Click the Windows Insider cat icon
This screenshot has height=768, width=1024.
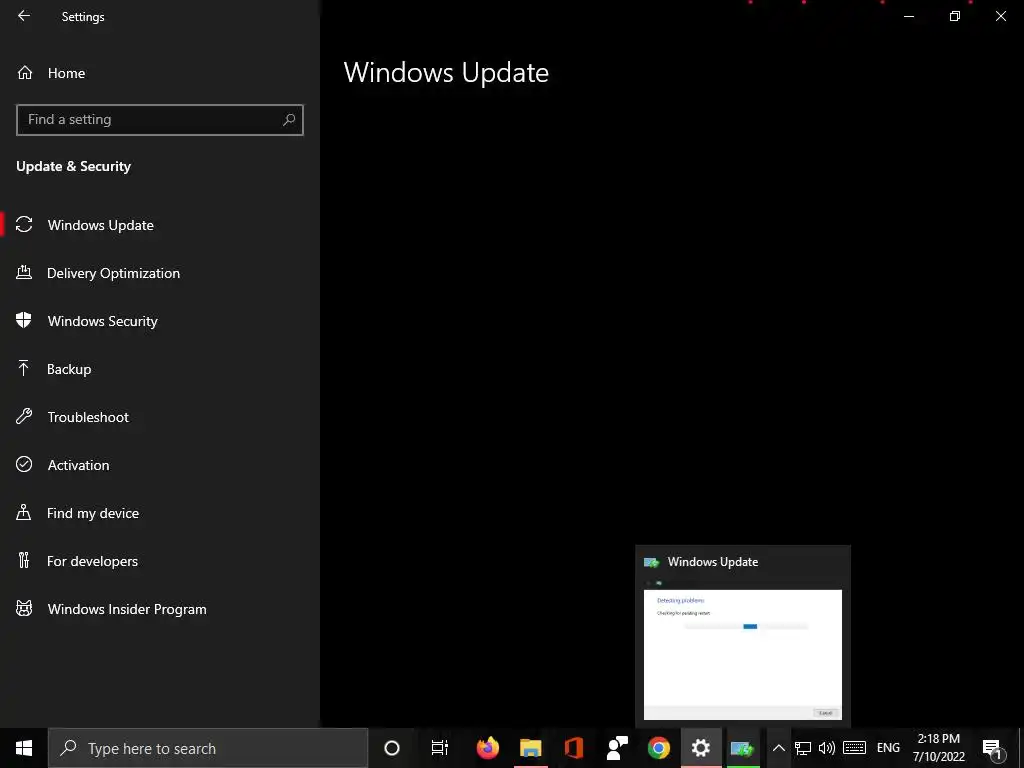[x=24, y=608]
